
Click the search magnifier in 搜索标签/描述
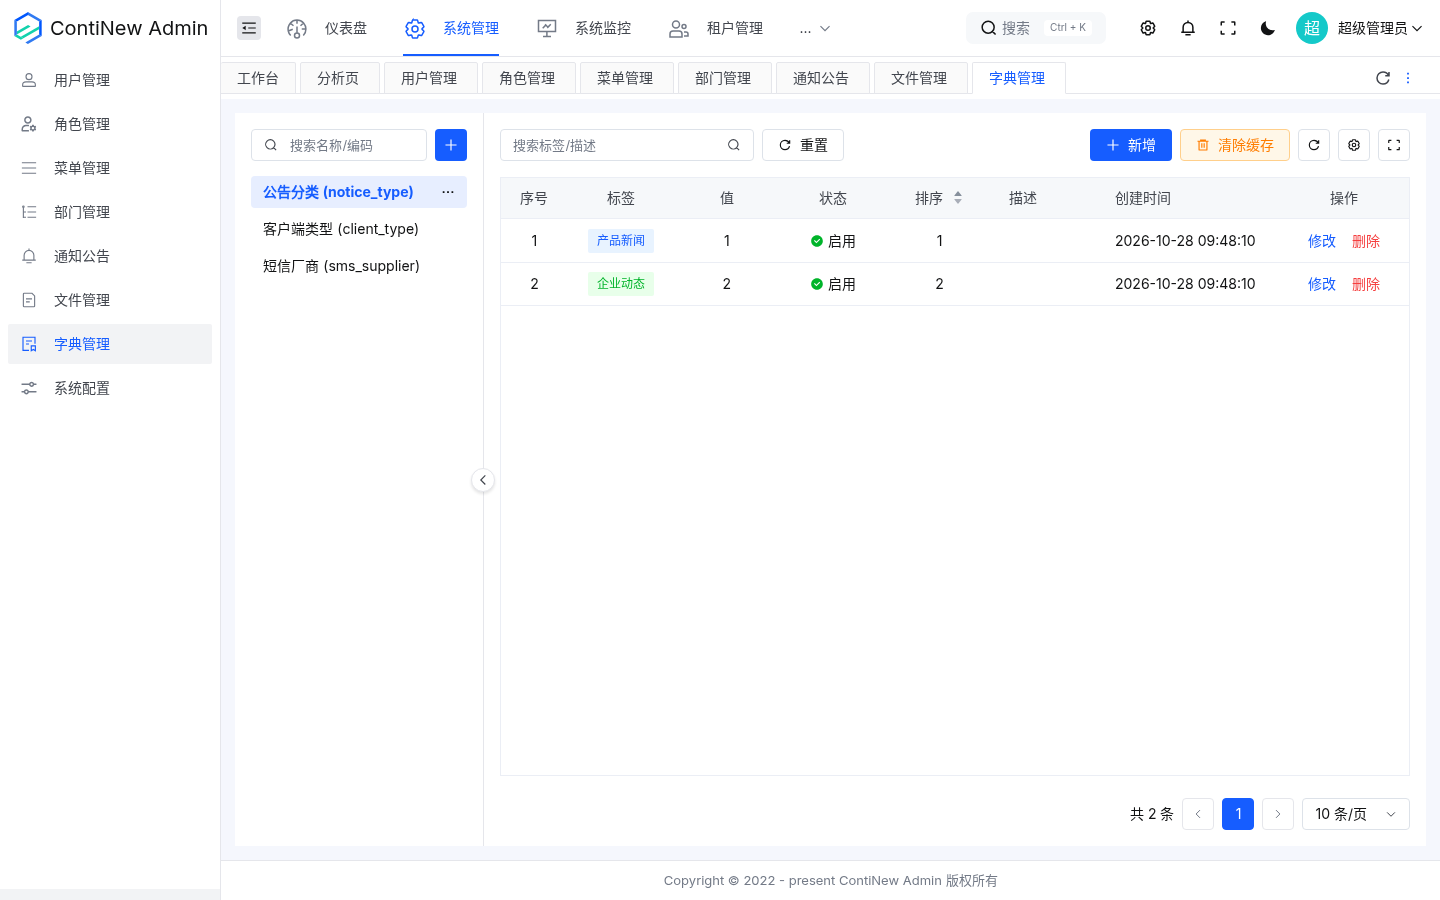[734, 145]
